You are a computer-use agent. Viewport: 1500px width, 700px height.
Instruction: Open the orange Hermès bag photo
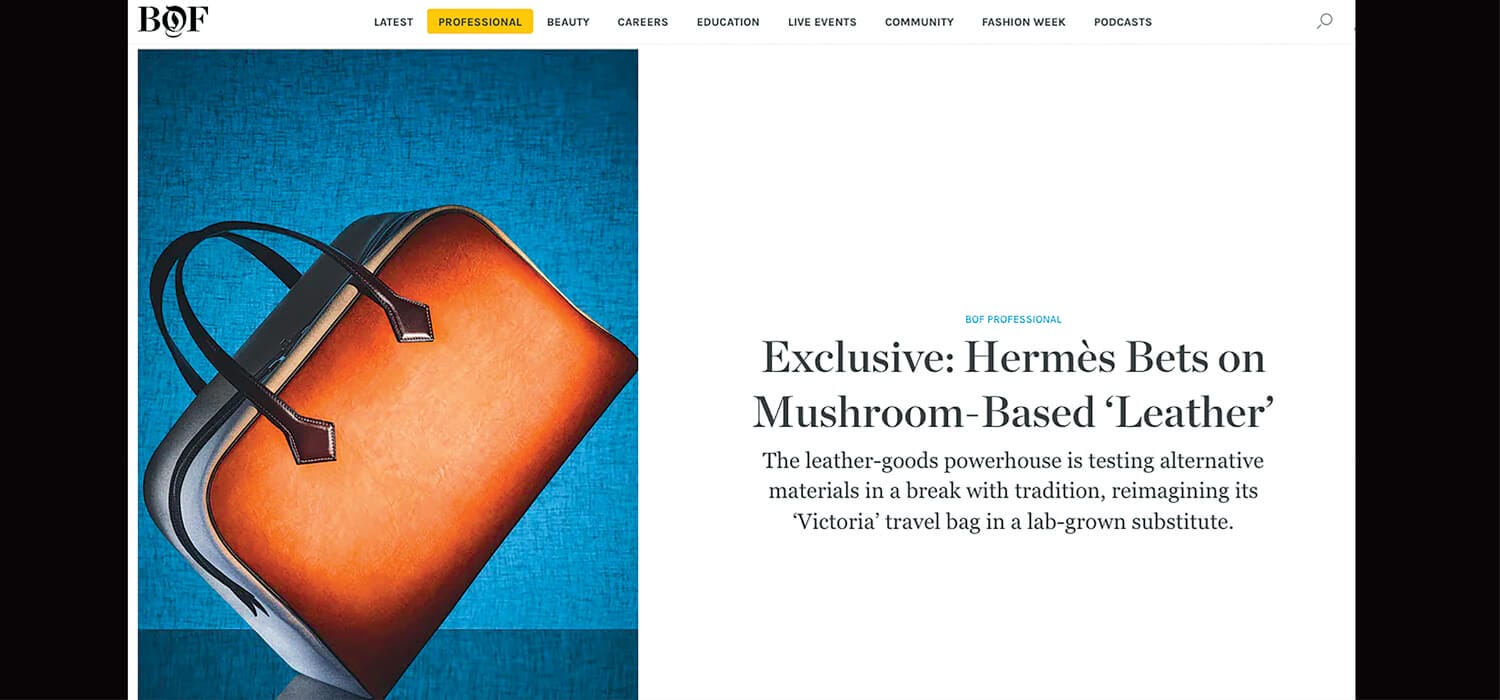(x=388, y=375)
